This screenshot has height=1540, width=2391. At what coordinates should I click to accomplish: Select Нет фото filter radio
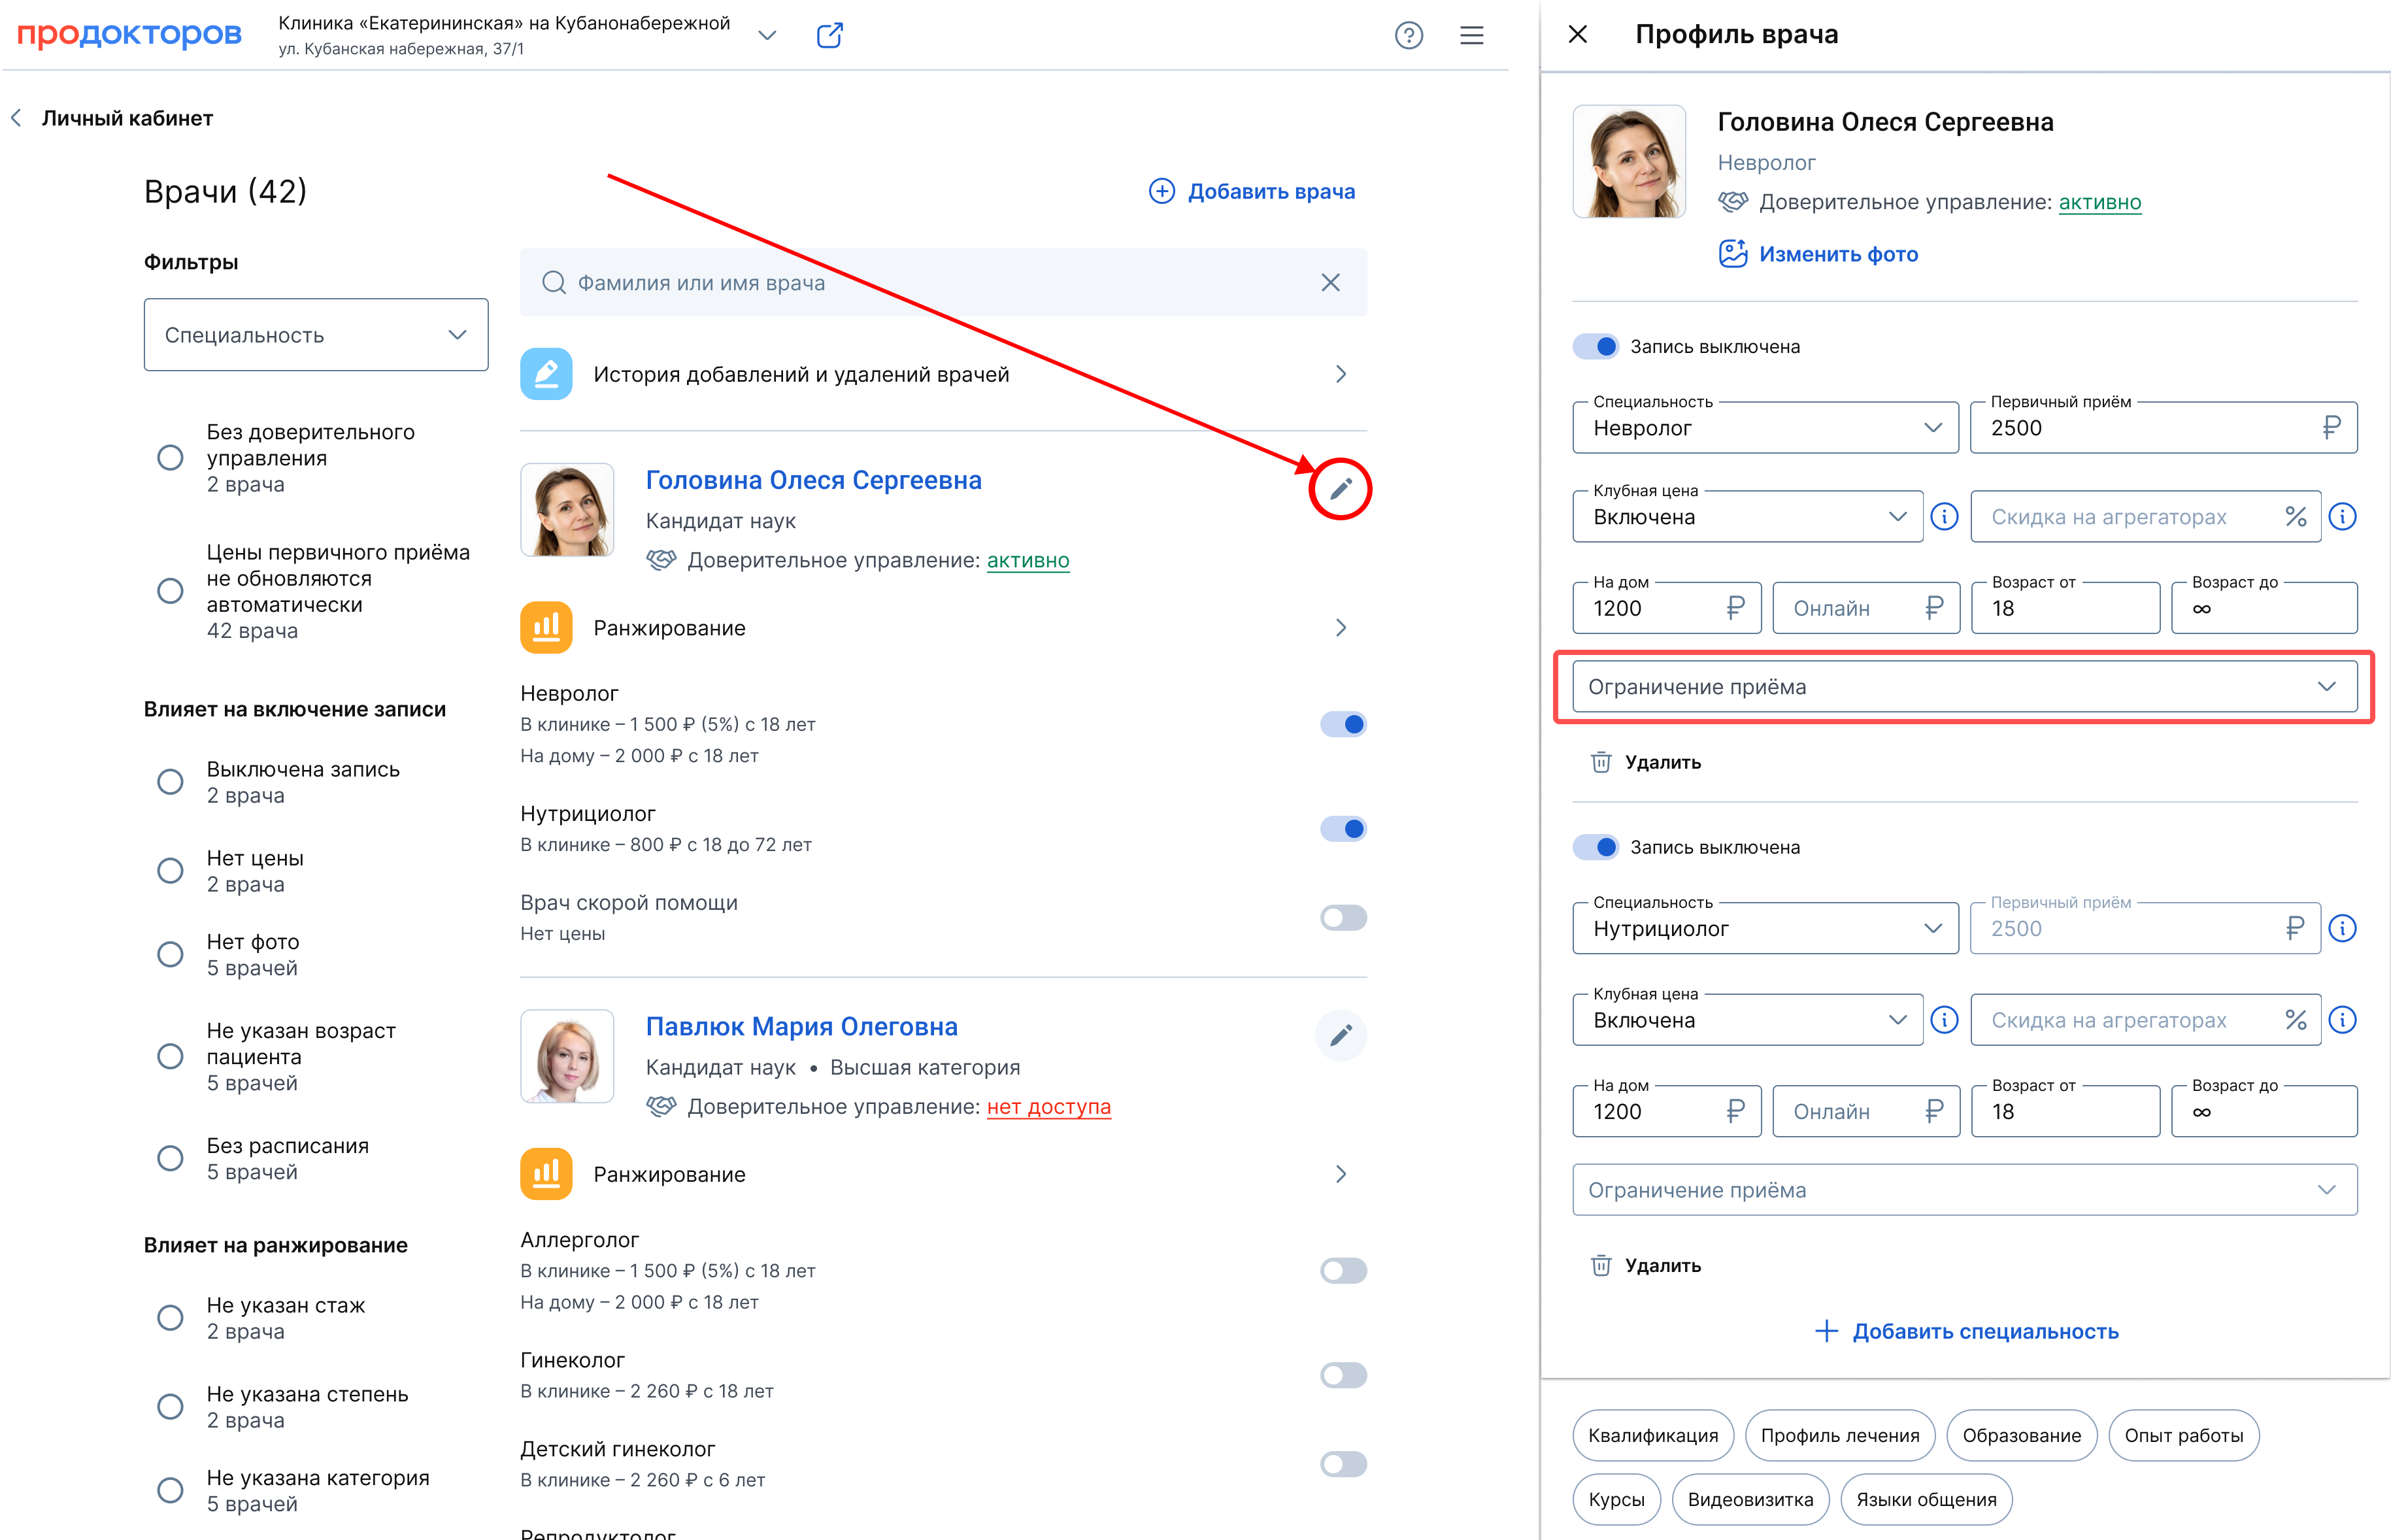[x=170, y=955]
